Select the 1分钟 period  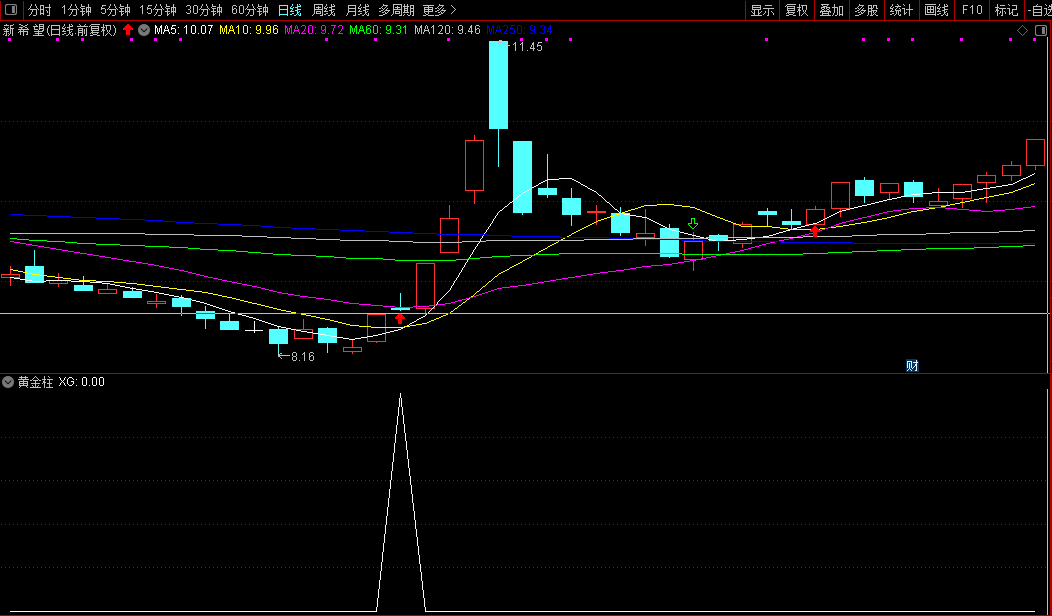pyautogui.click(x=76, y=10)
